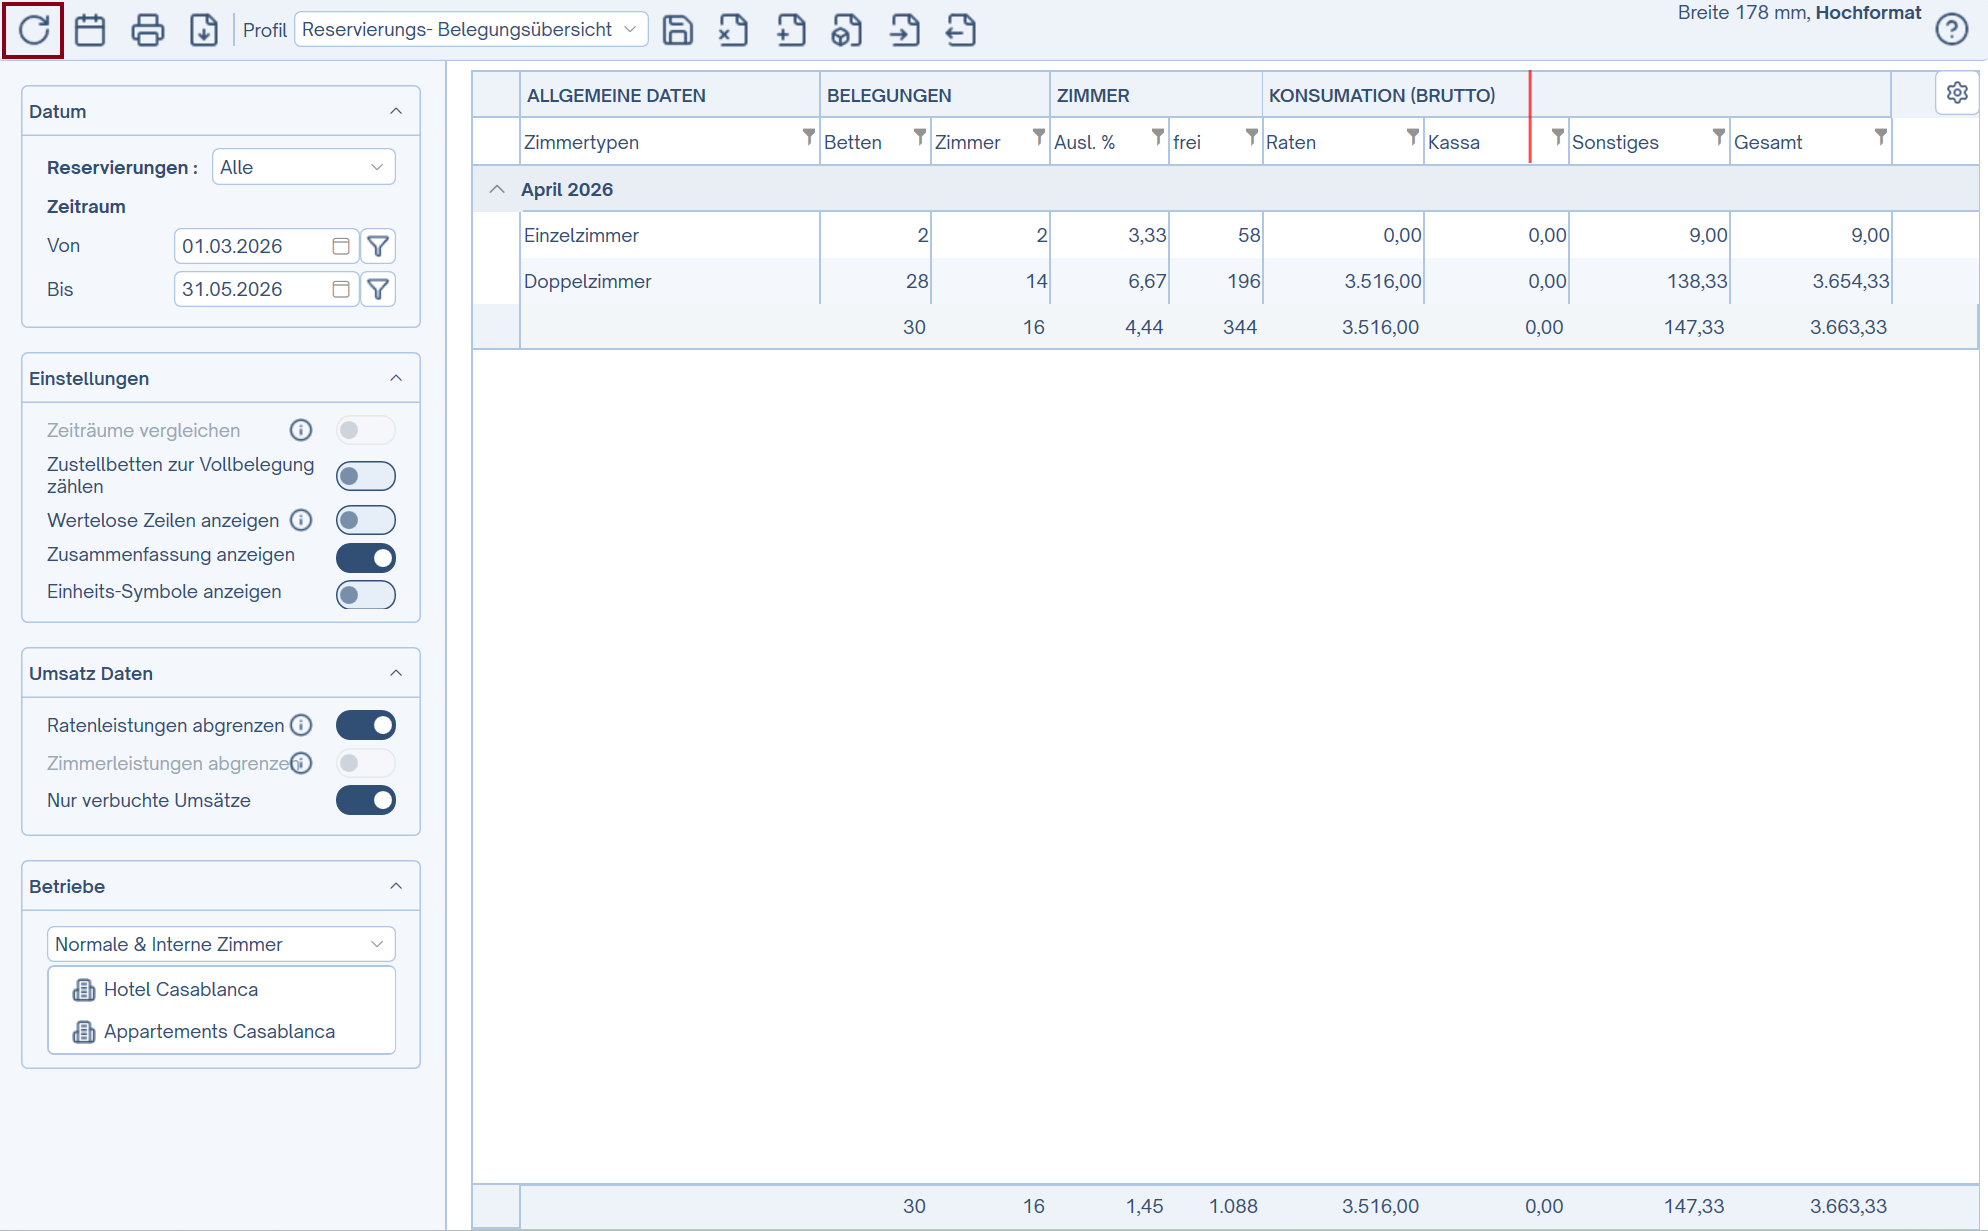
Task: Enable Einheits-Symbole anzeigen switch
Action: coord(366,595)
